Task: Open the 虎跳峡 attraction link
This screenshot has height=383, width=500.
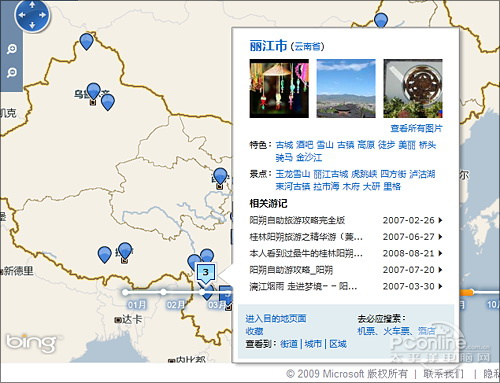Action: 364,174
